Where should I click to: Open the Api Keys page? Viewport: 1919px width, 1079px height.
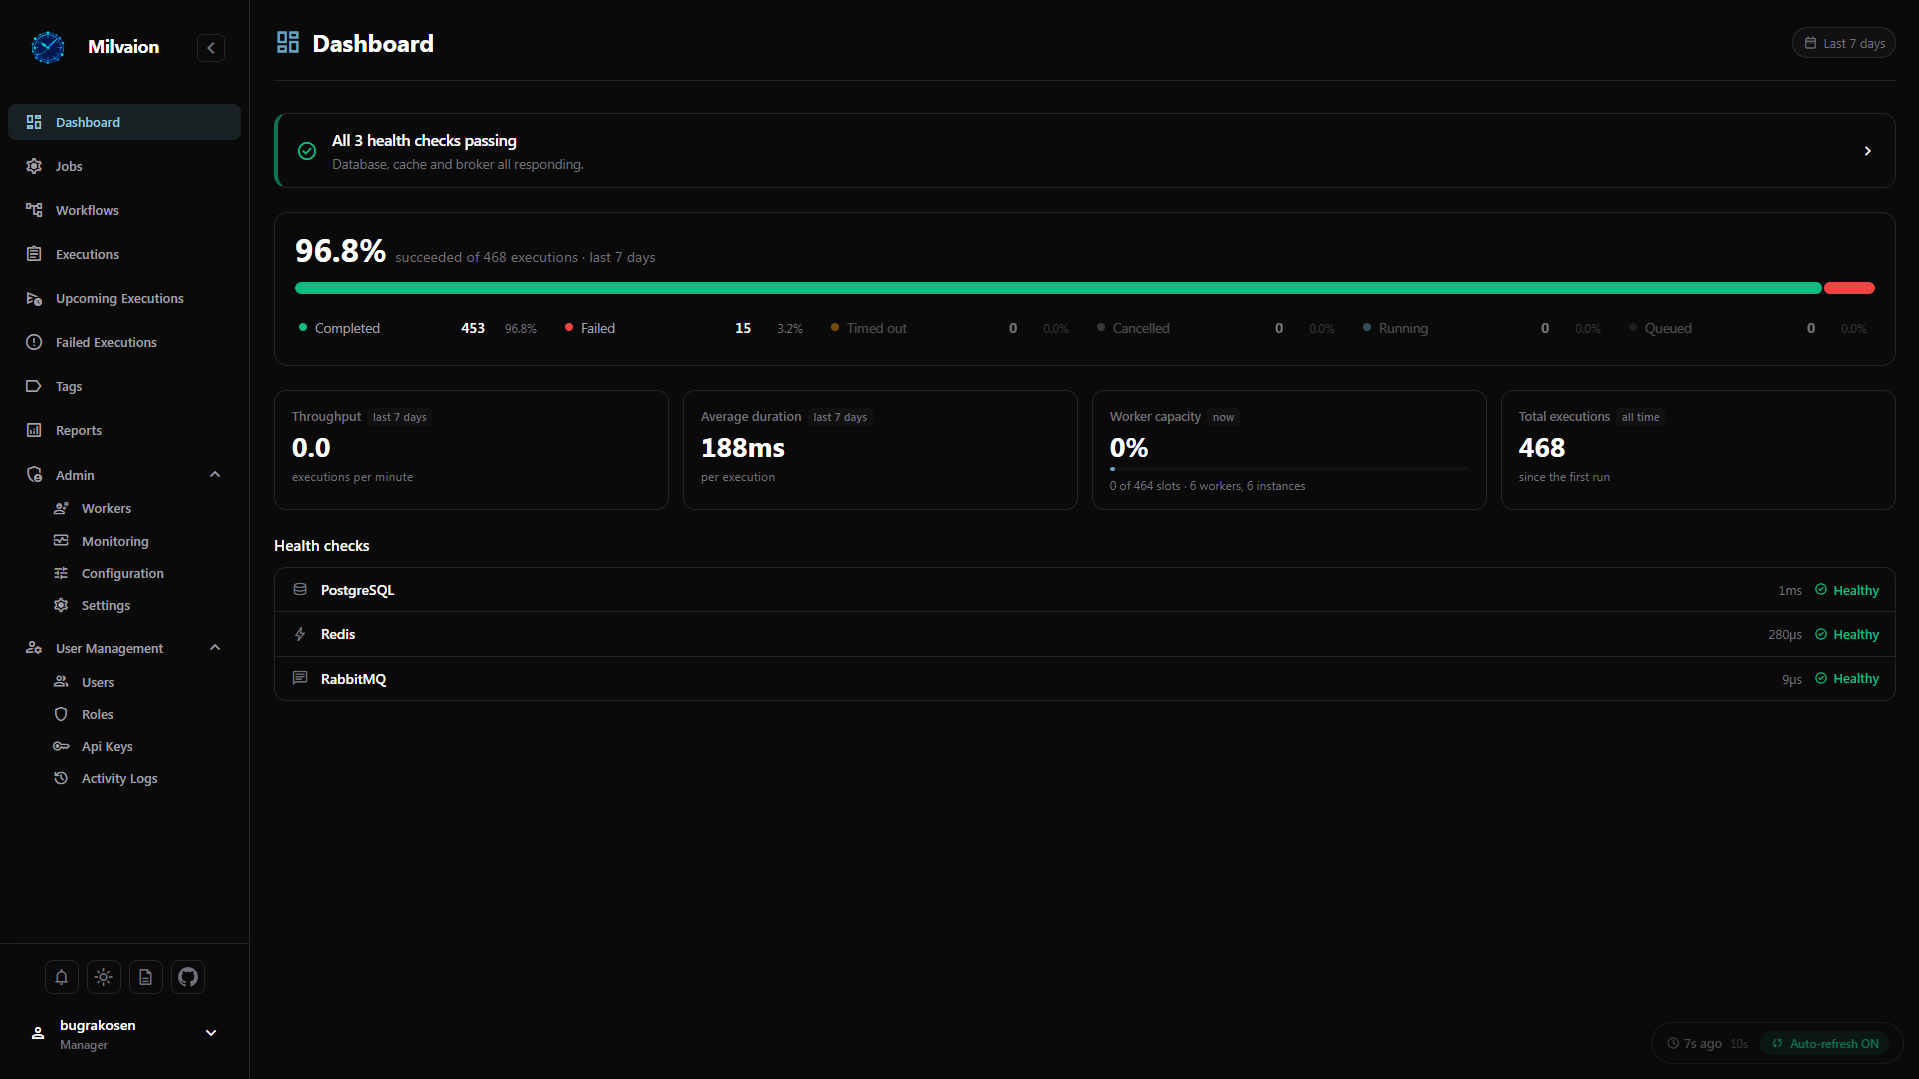click(x=107, y=746)
